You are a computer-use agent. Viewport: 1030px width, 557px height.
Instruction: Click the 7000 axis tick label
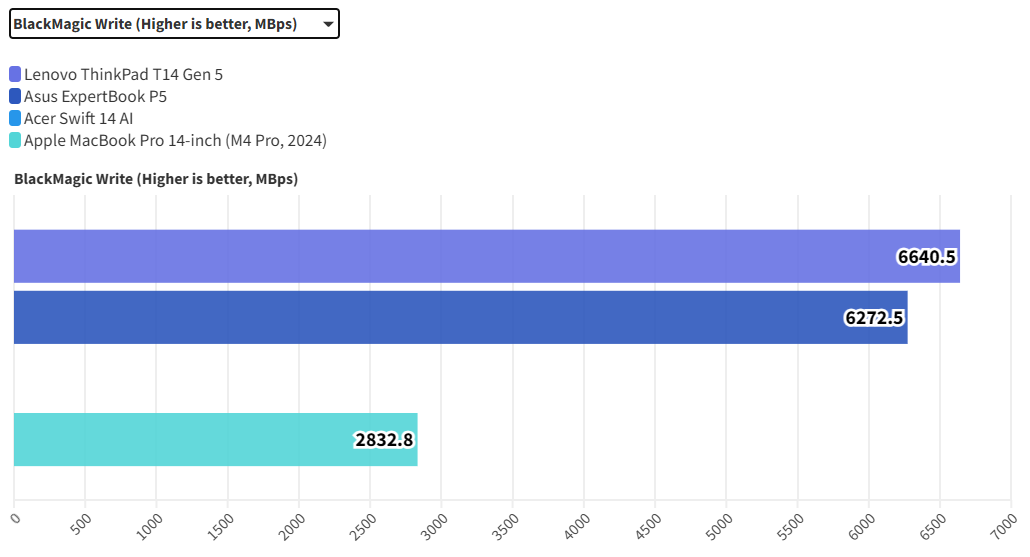point(1003,523)
